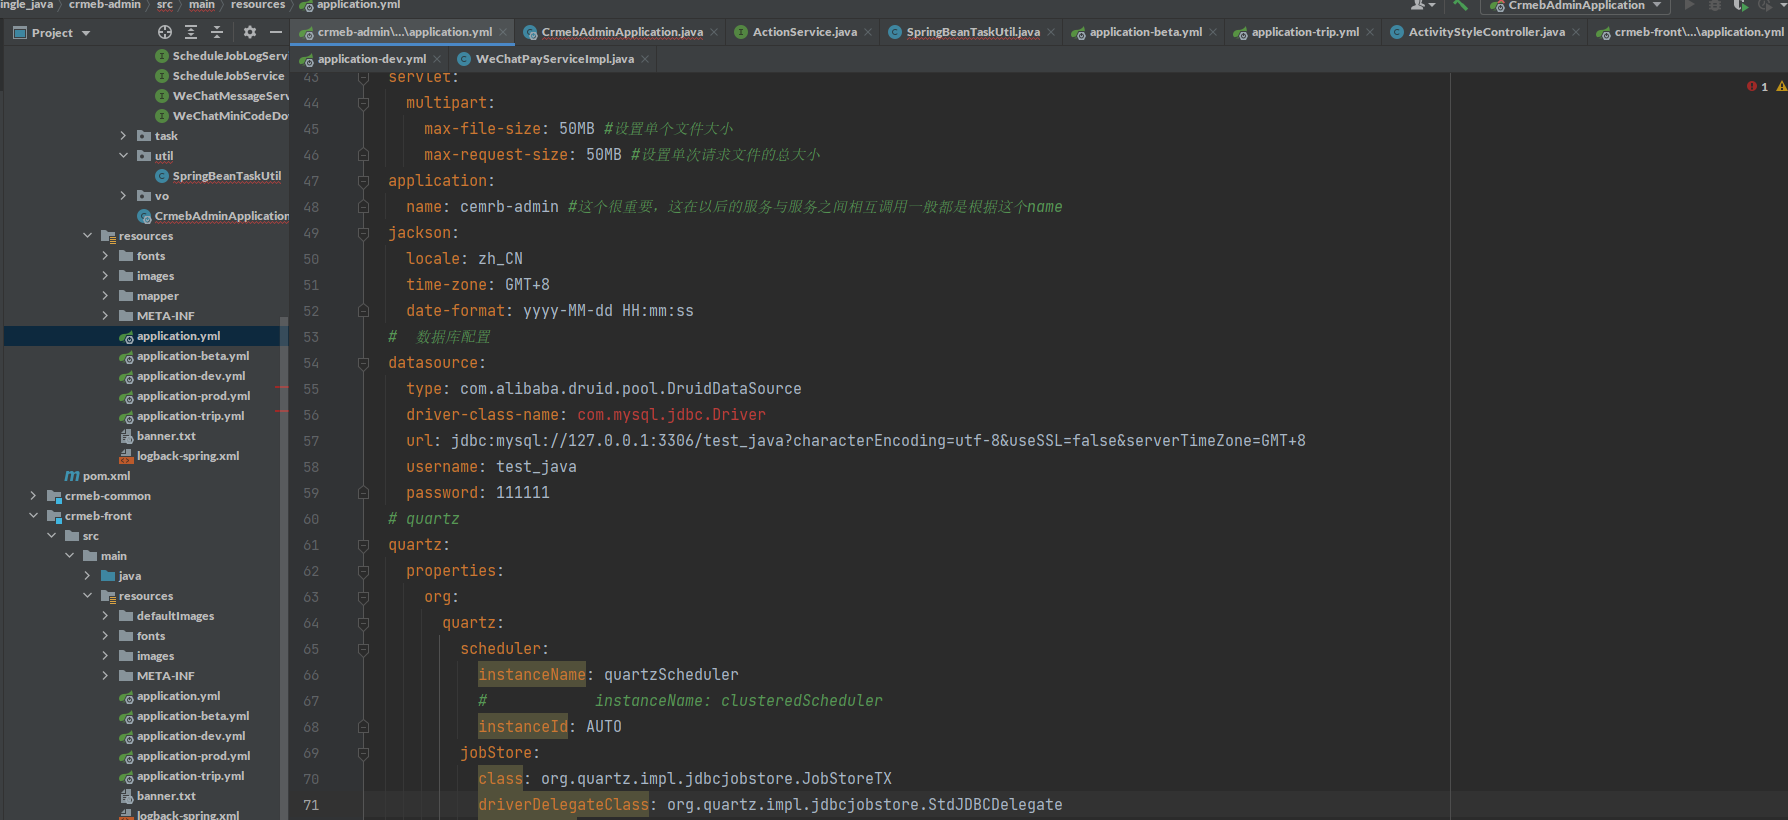Close the ActivityStyleController.java tab

[x=1576, y=32]
